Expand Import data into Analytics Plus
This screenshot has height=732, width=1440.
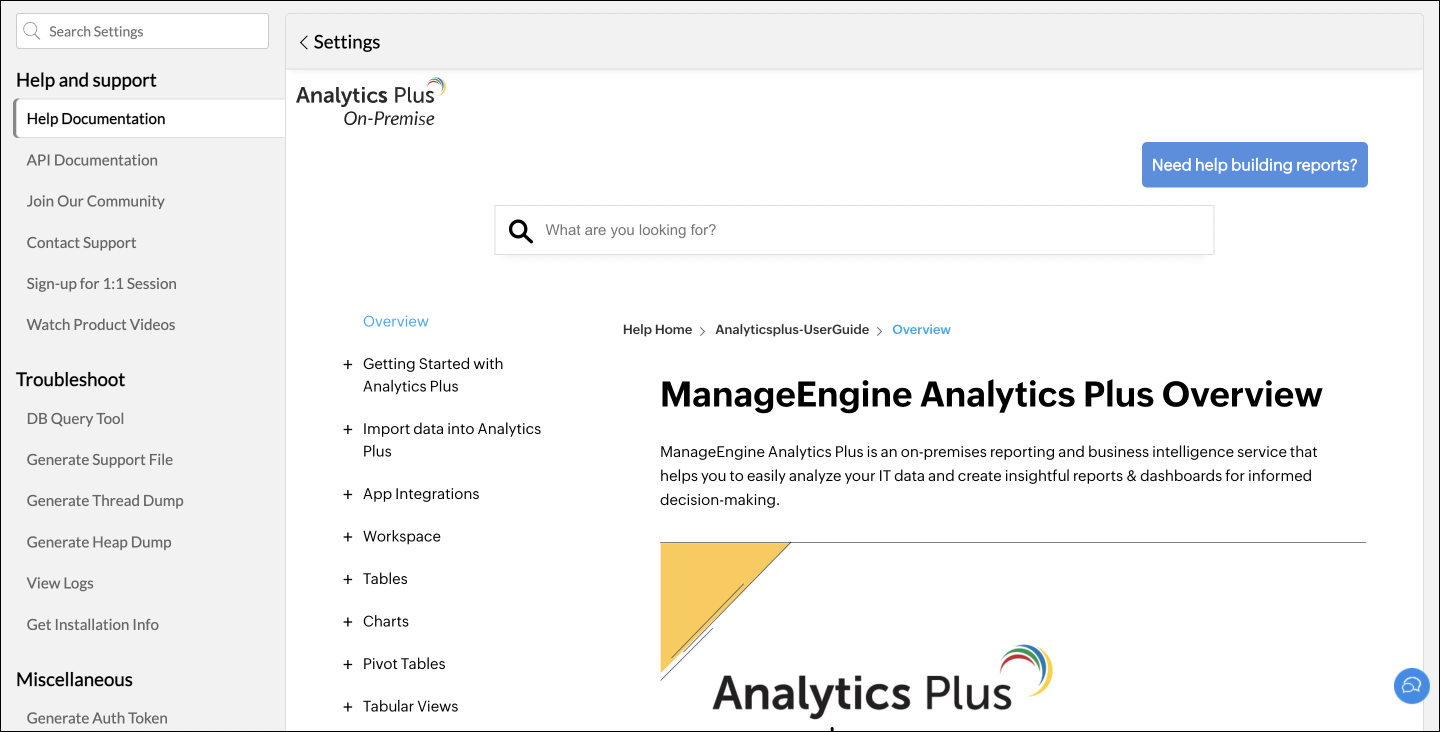point(348,430)
